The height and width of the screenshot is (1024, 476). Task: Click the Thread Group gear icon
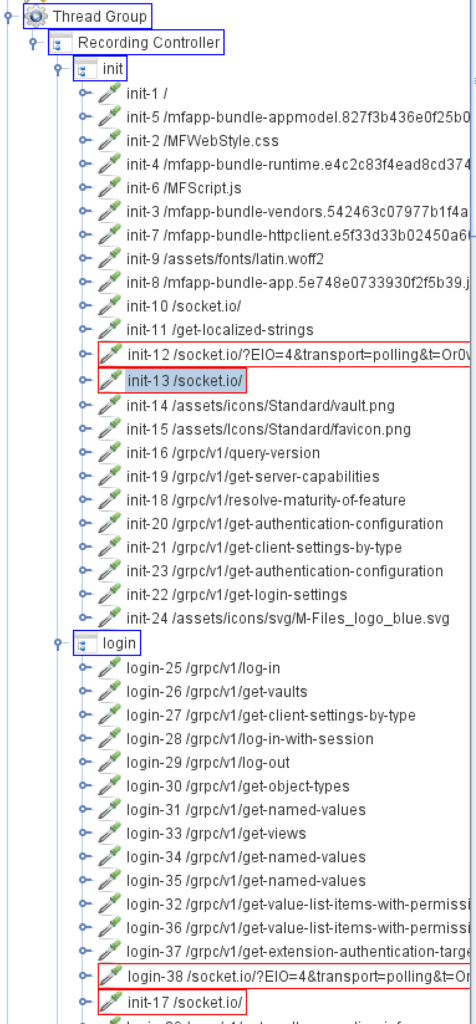(x=37, y=16)
